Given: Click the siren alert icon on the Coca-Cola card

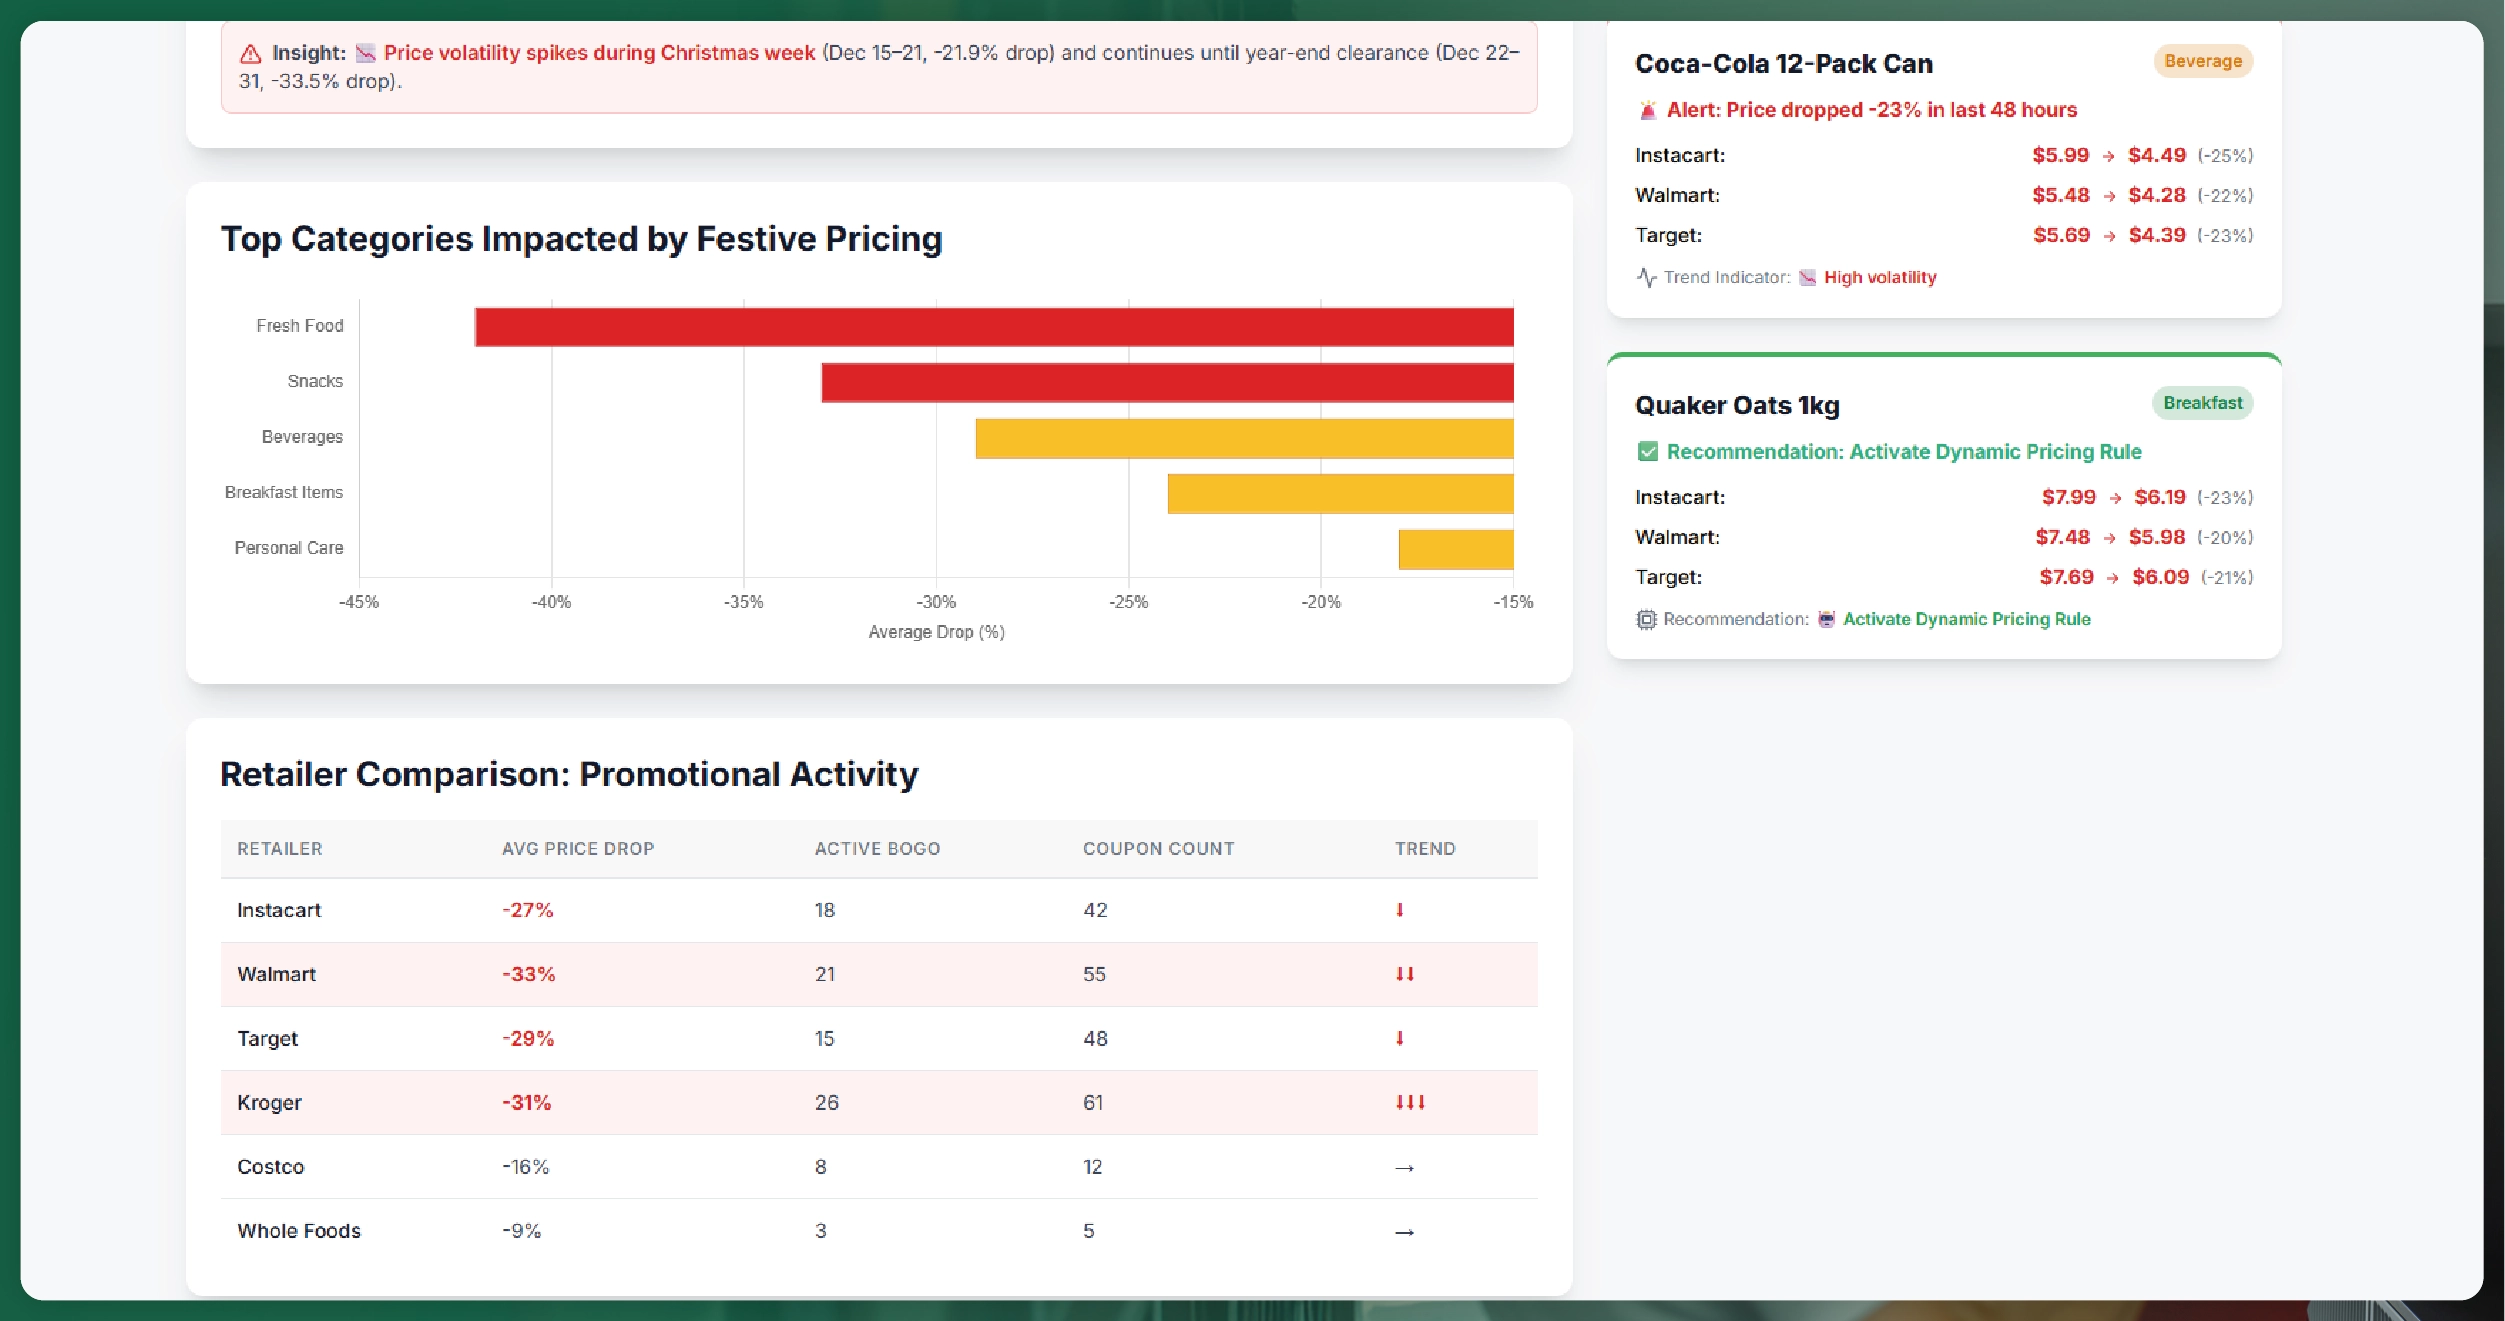Looking at the screenshot, I should pyautogui.click(x=1649, y=110).
